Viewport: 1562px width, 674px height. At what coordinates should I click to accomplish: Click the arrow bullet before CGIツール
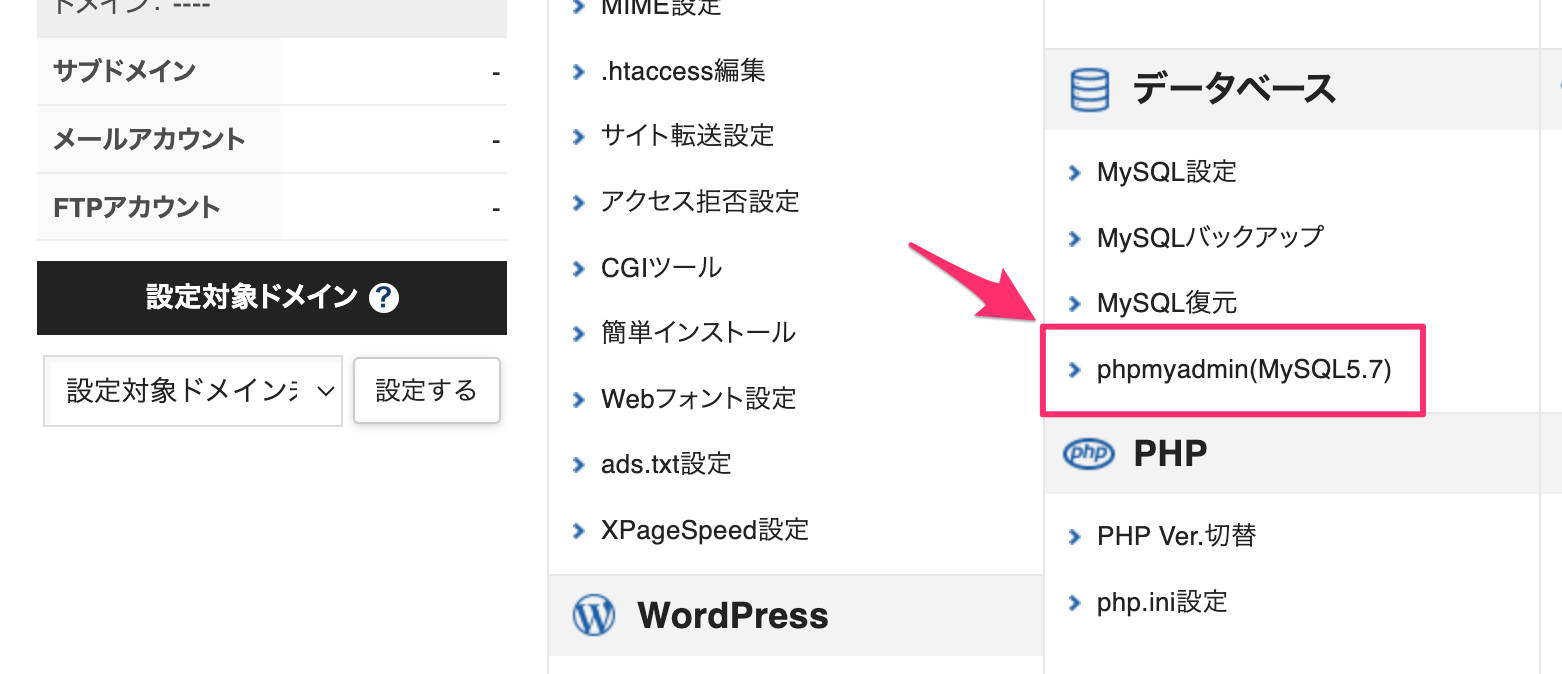coord(578,268)
